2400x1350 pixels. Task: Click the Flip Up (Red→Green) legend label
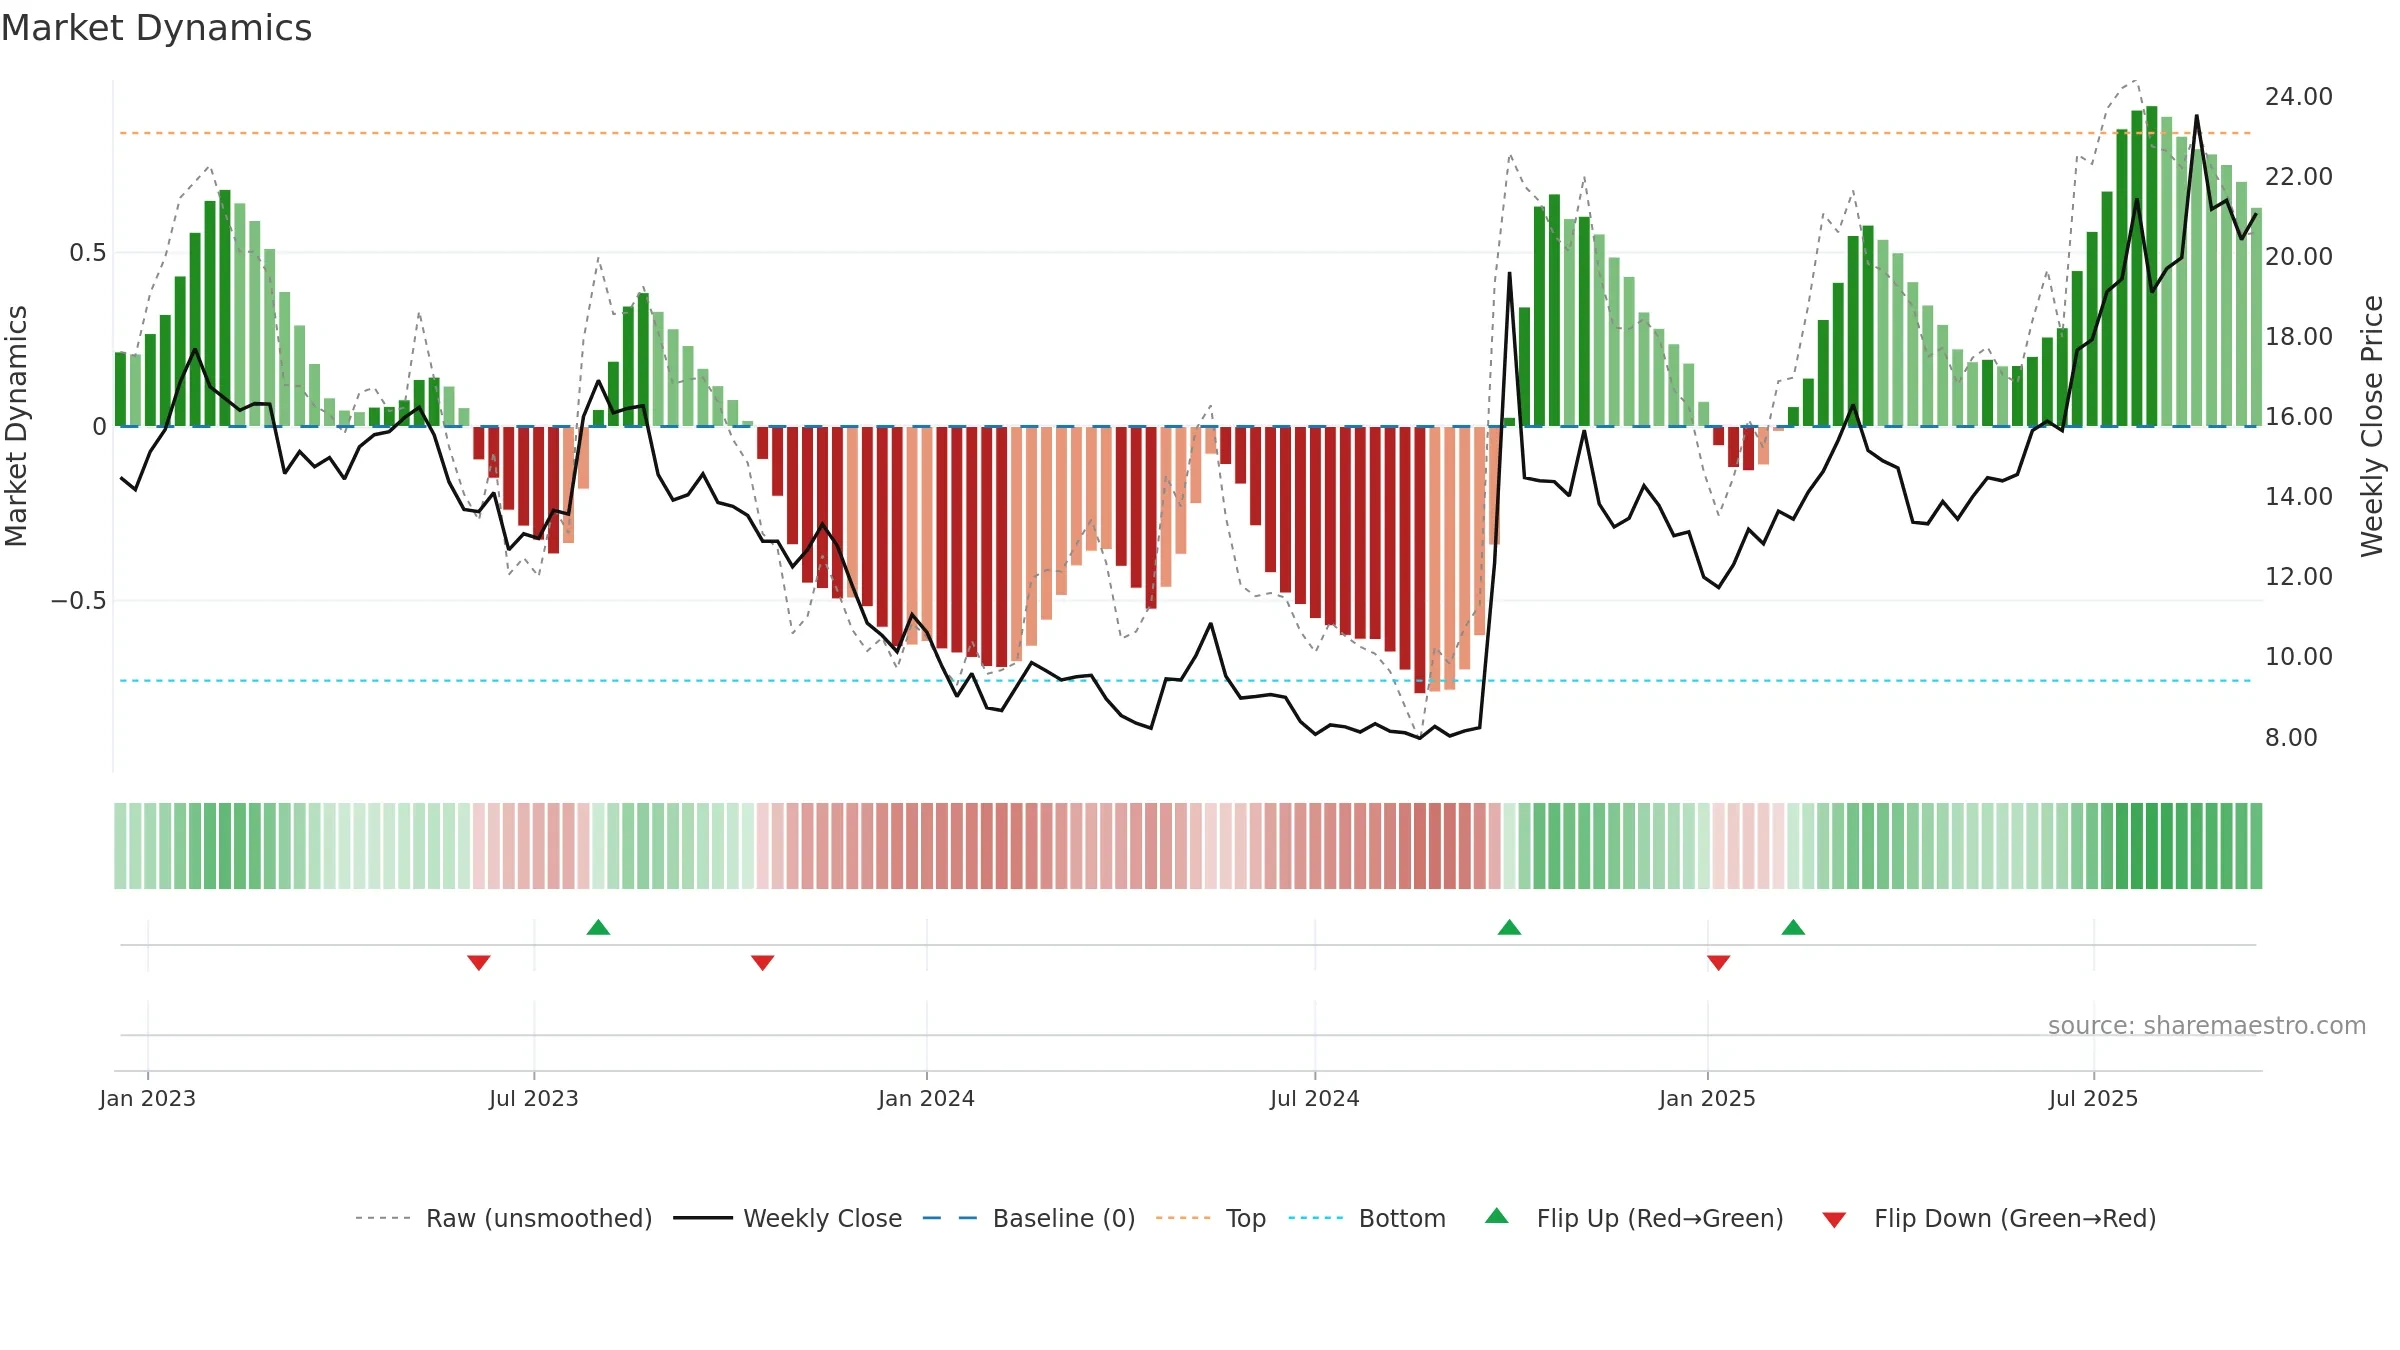click(x=1660, y=1218)
